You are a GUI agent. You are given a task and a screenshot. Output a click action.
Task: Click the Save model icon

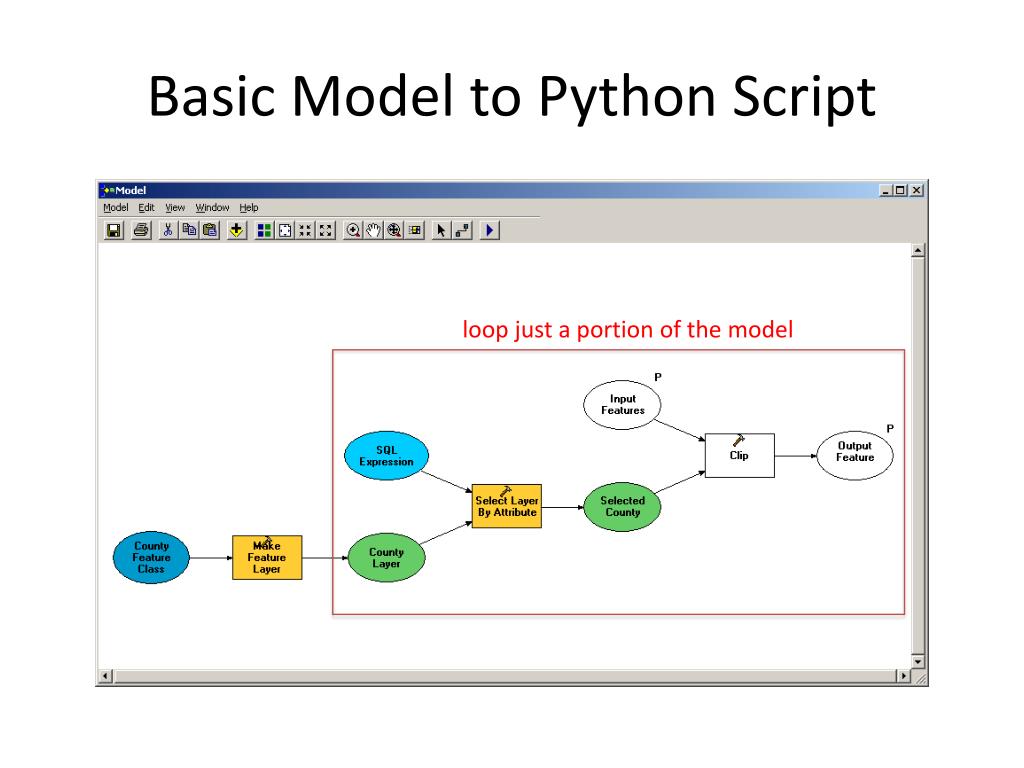pyautogui.click(x=114, y=231)
